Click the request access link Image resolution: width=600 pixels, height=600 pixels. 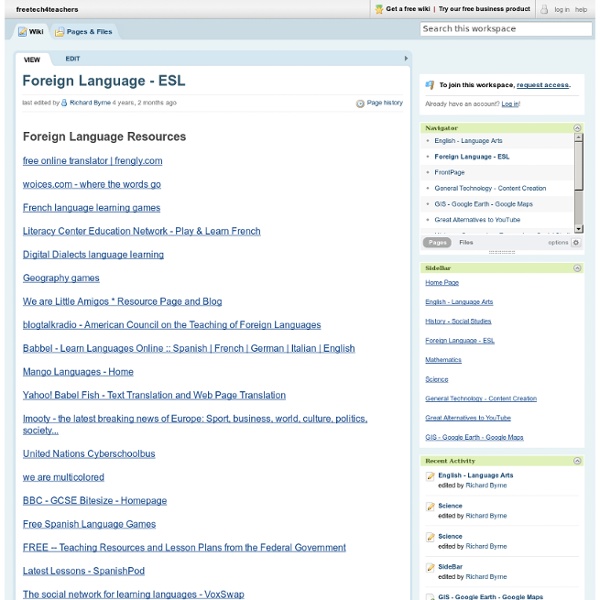pyautogui.click(x=543, y=85)
